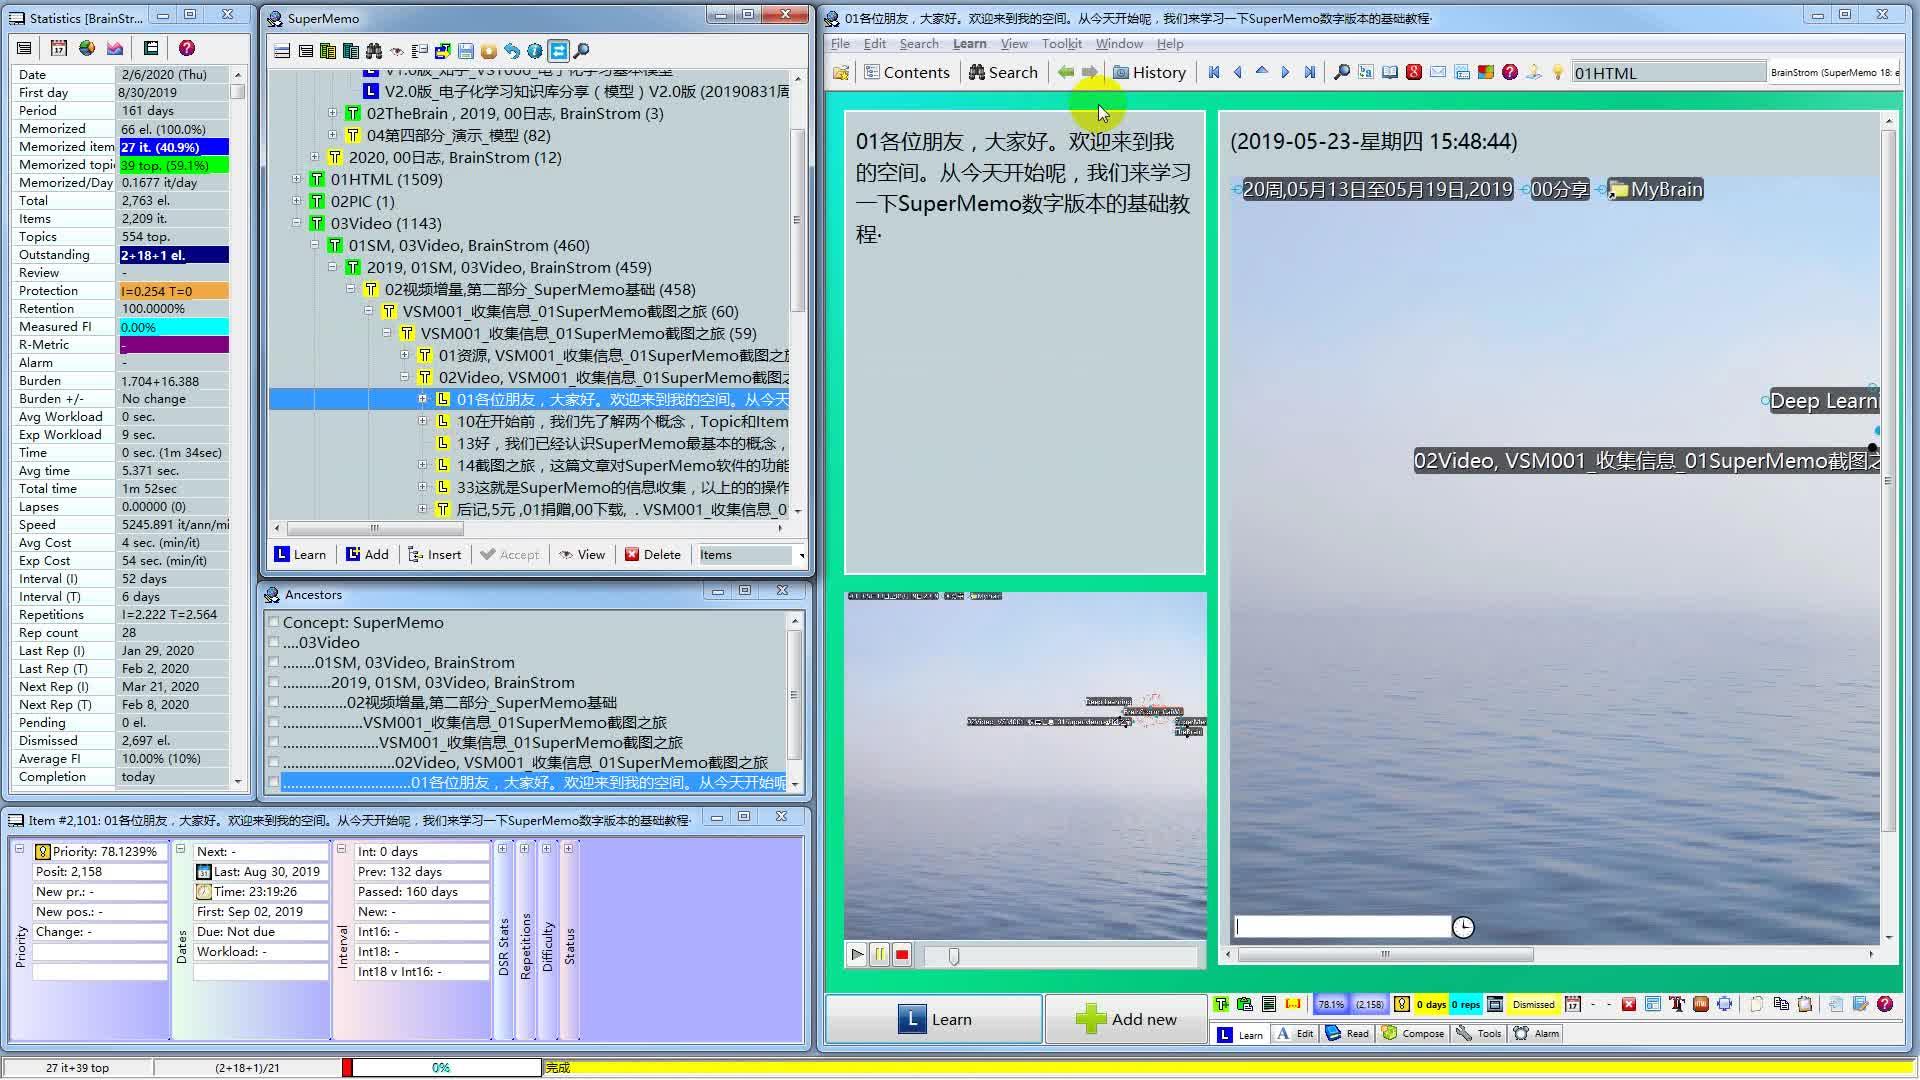Open the Learn menu in the menu bar
Viewport: 1920px width, 1080px height.
pos(968,43)
